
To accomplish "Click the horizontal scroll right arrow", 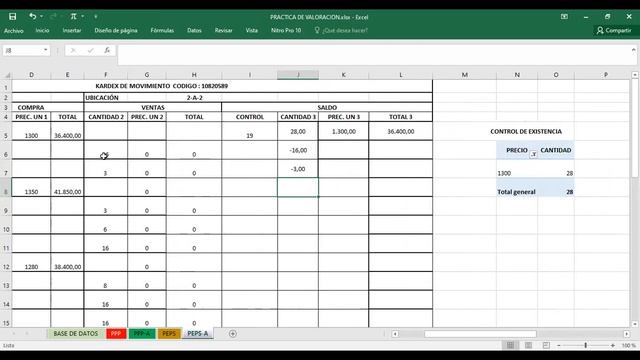I will click(x=627, y=334).
